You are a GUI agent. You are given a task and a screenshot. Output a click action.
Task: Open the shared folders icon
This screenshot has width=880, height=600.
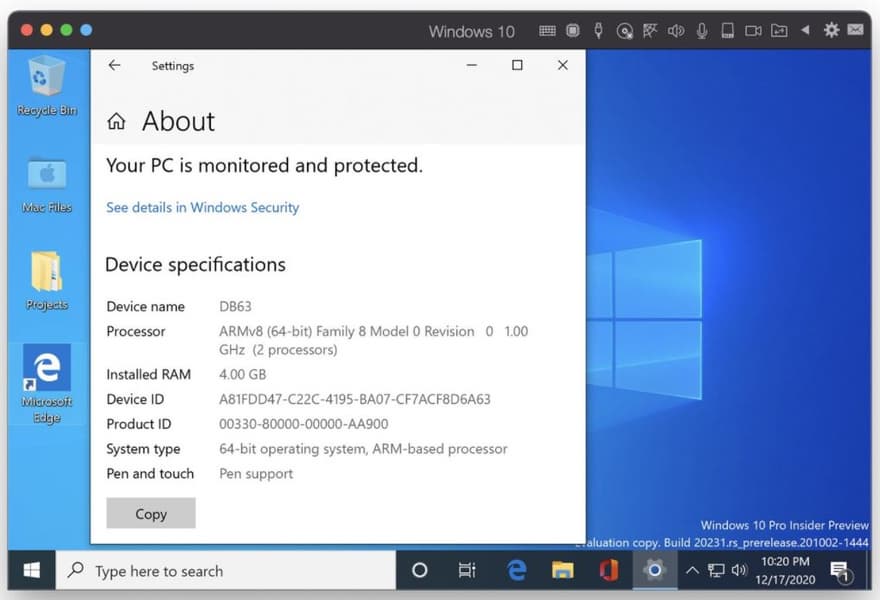pyautogui.click(x=779, y=30)
